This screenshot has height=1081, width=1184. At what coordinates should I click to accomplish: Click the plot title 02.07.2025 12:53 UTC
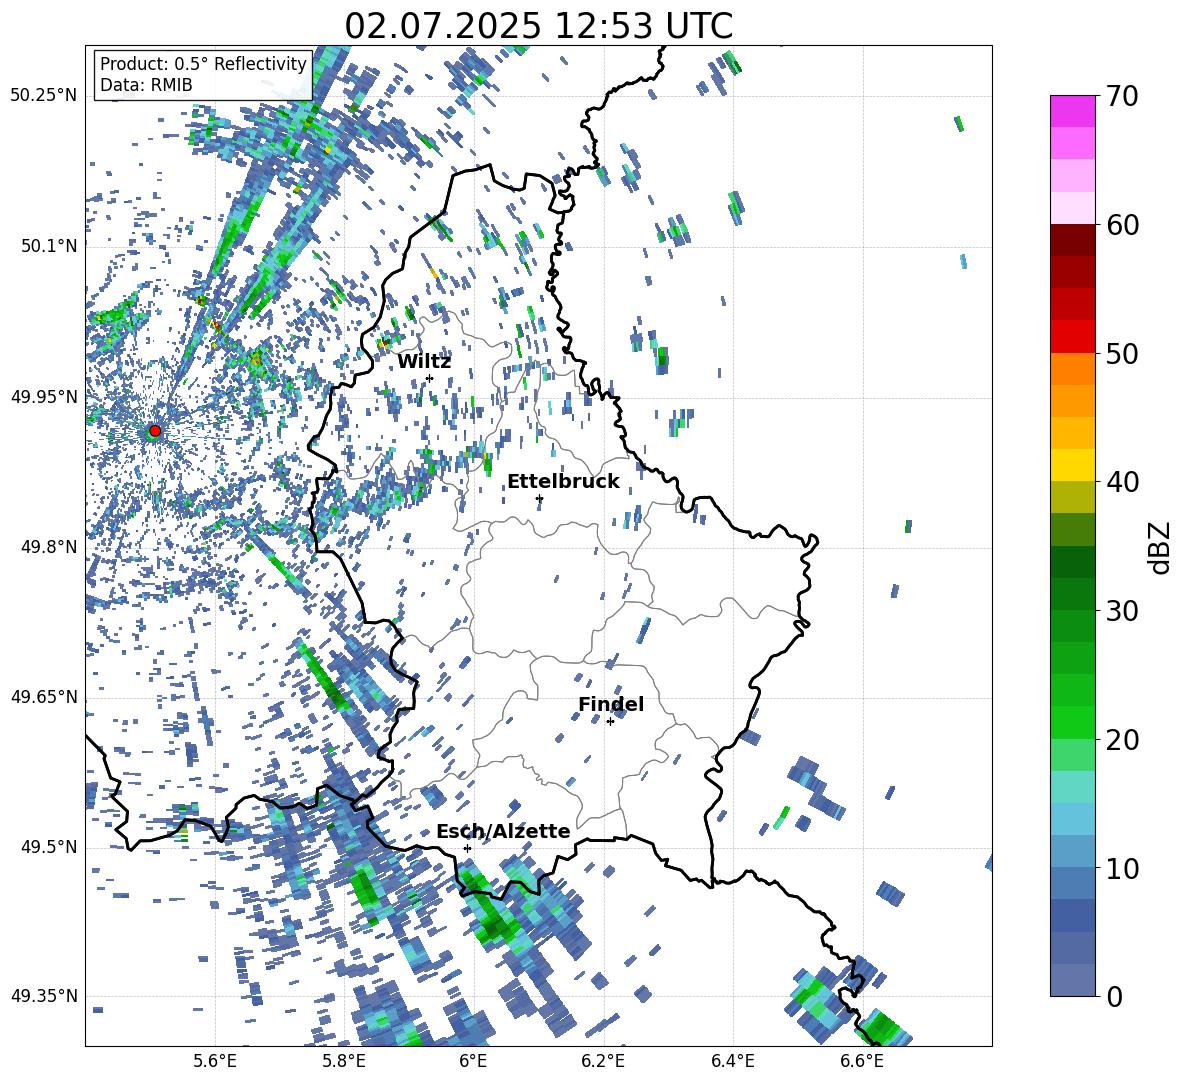538,26
